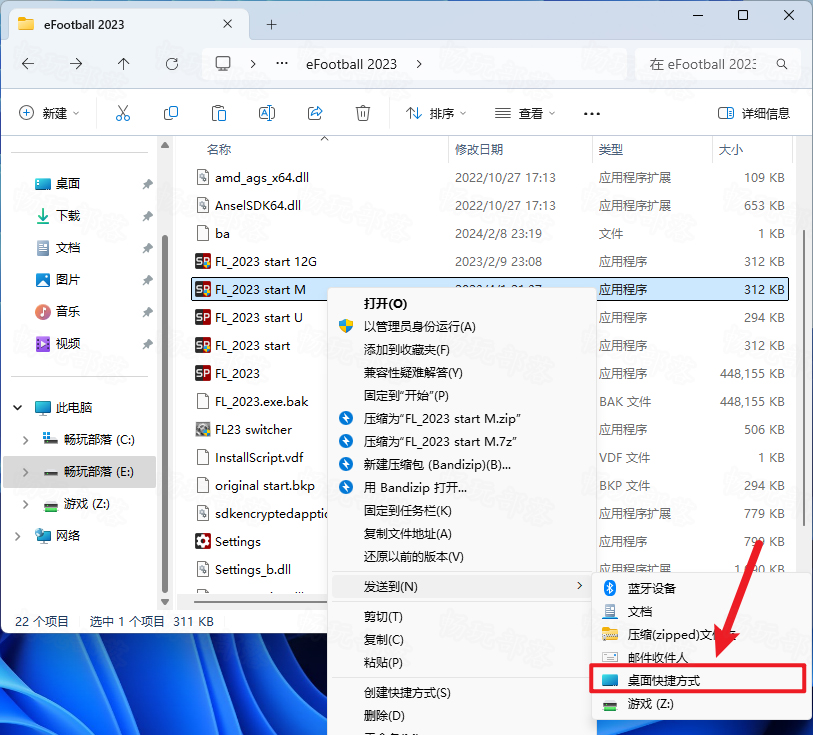Close the eFootball 2023 tab
The image size is (813, 735).
coord(228,24)
